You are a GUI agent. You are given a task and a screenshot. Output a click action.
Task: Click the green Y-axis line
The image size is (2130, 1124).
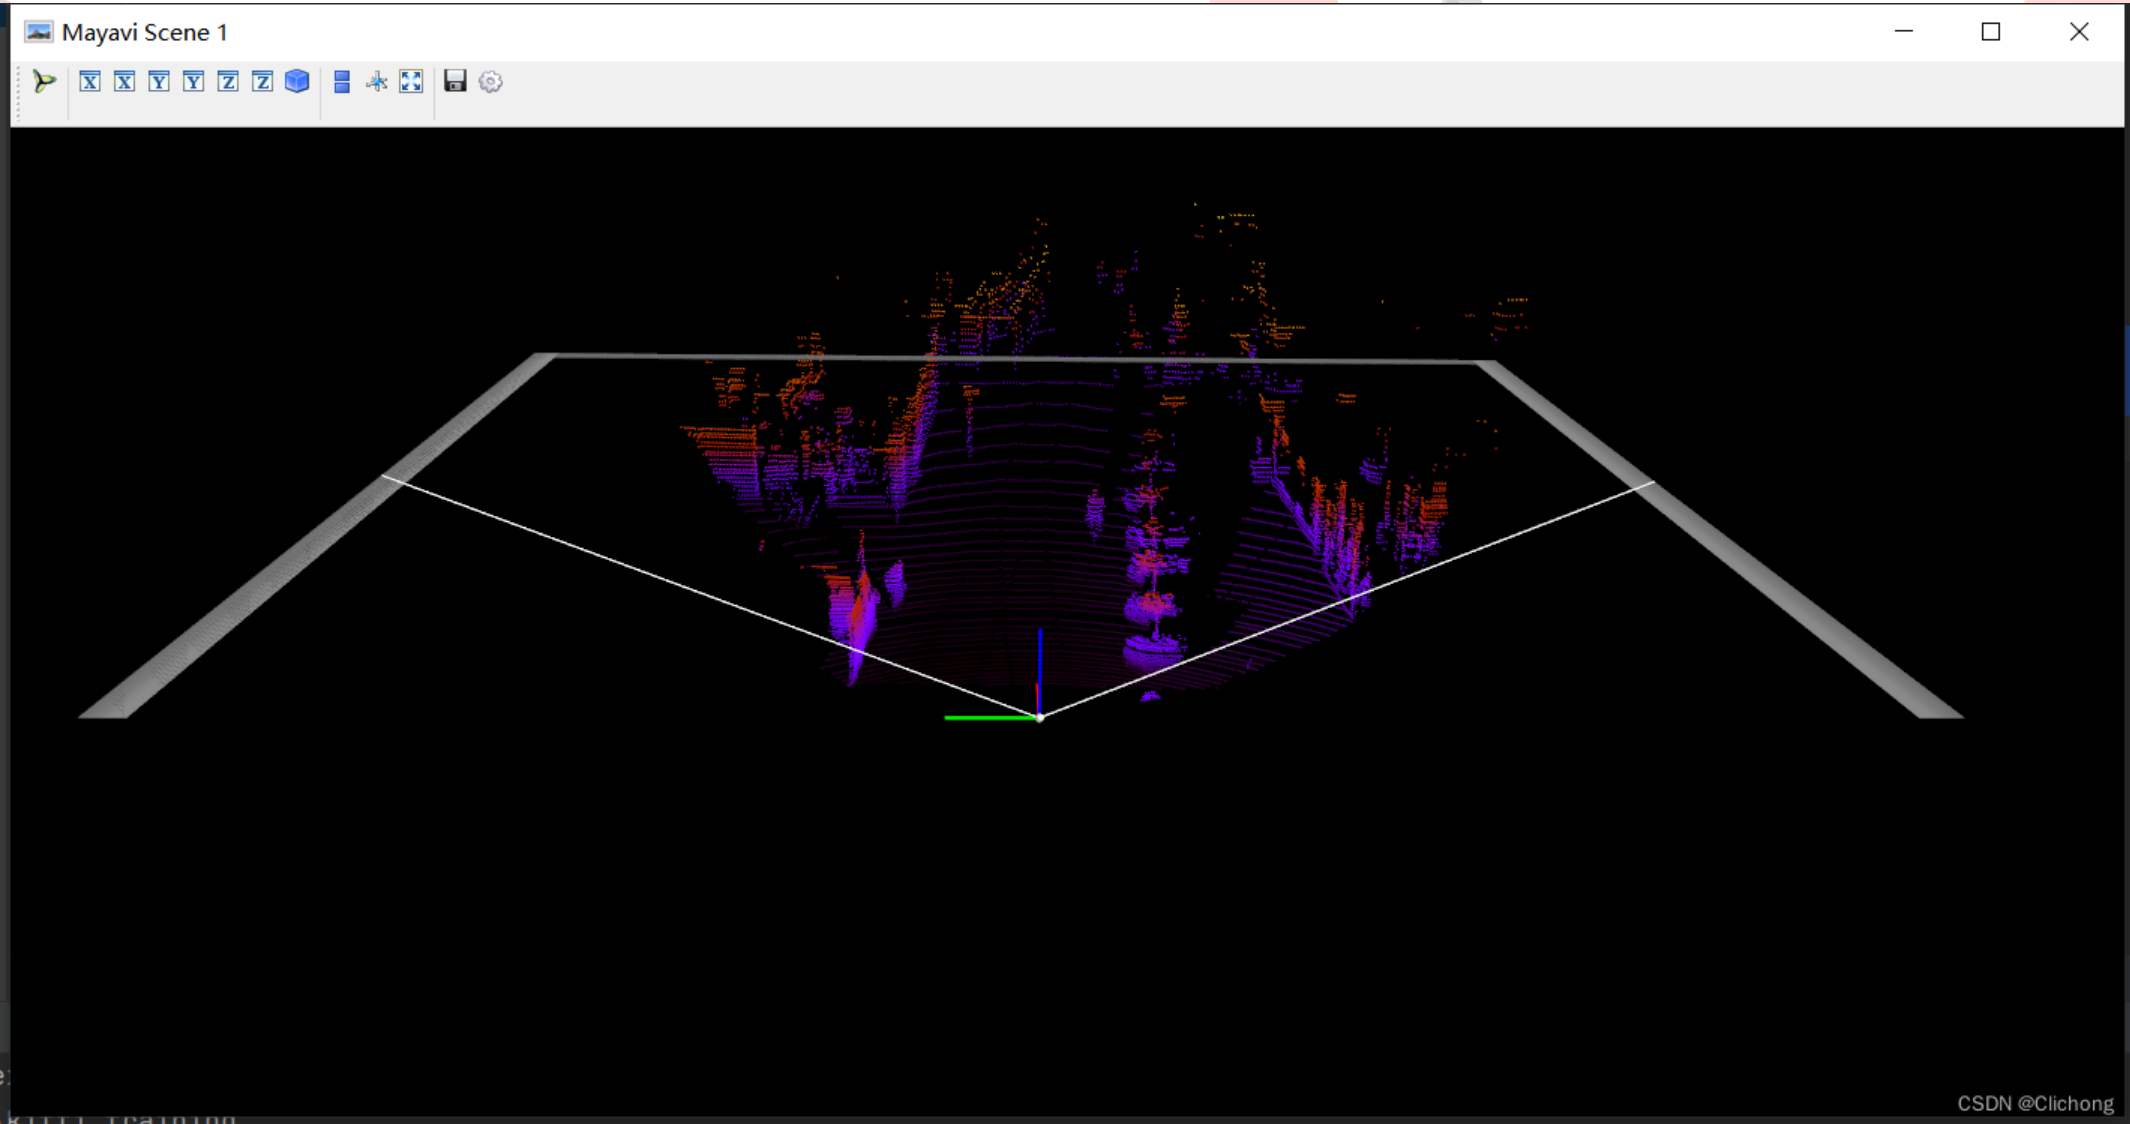pos(988,717)
